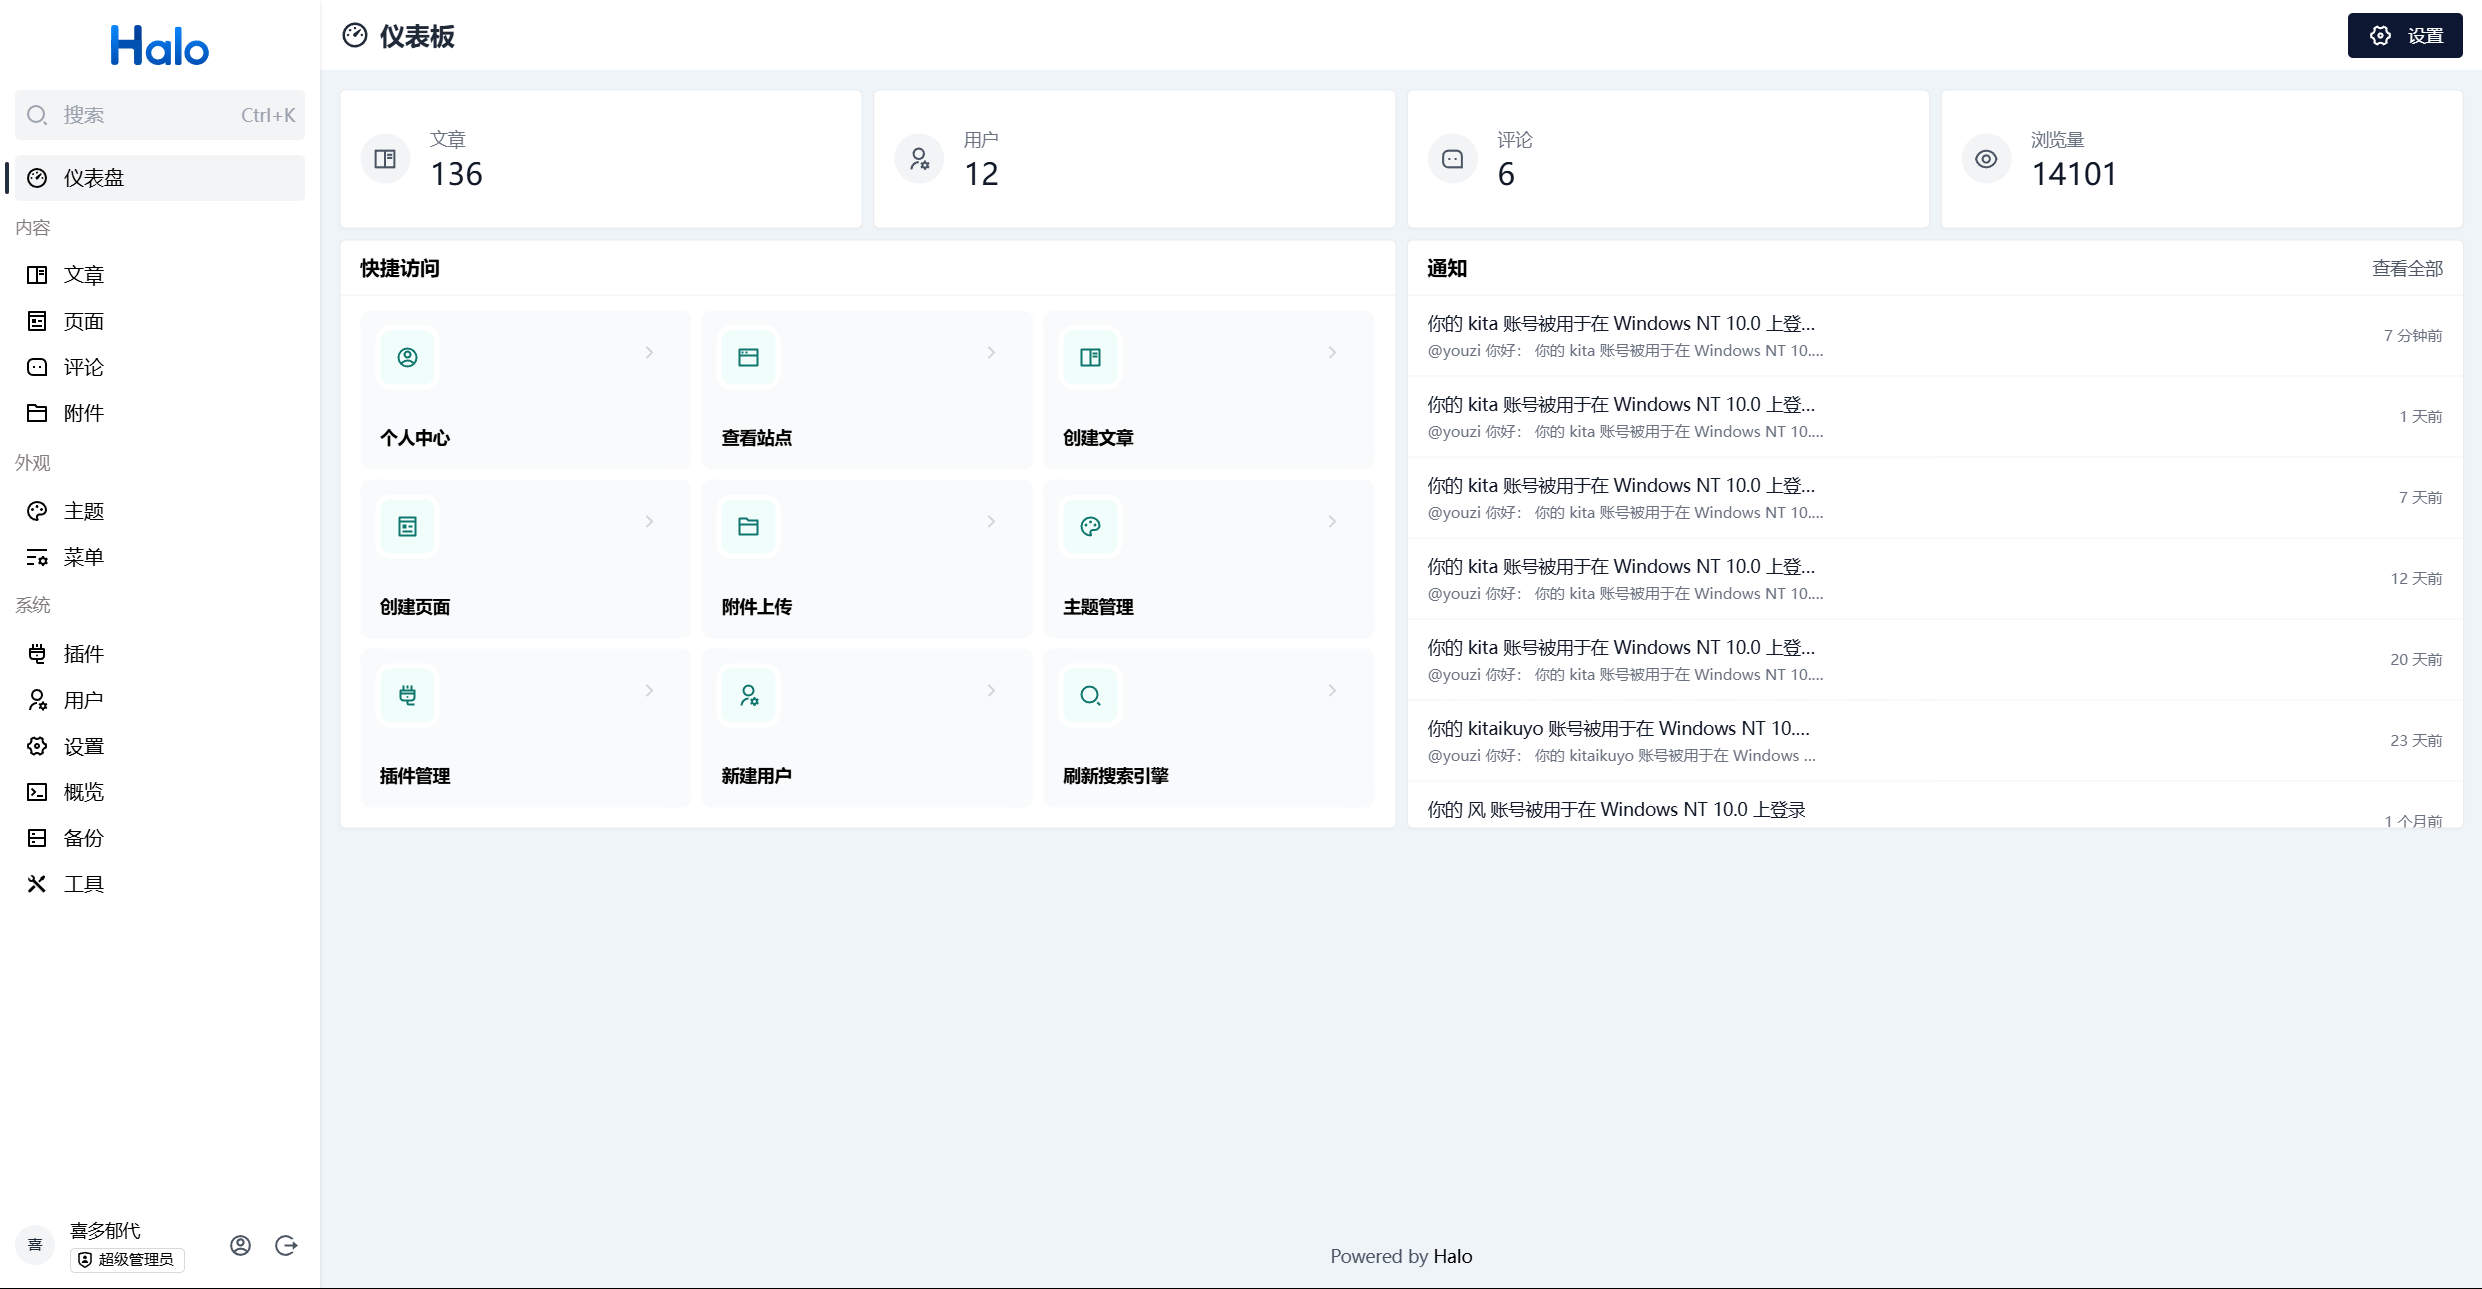Click the chevron on 主题管理 card

(x=1332, y=521)
